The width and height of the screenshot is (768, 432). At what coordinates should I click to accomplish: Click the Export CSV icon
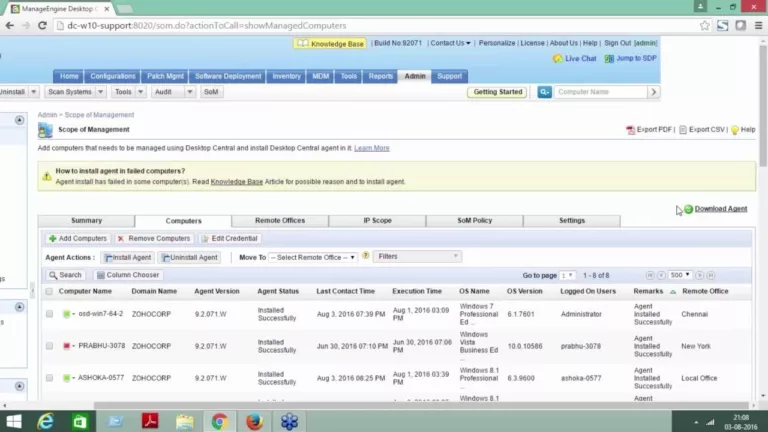(x=682, y=130)
